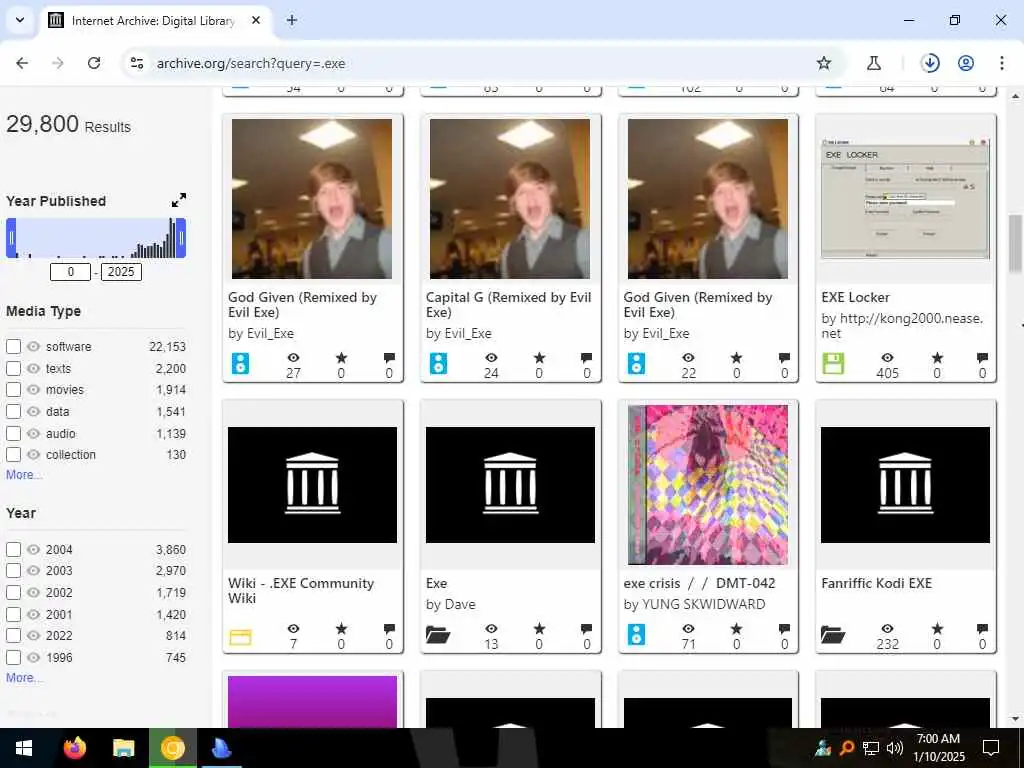Image resolution: width=1024 pixels, height=768 pixels.
Task: Check the audio media type checkbox
Action: click(13, 434)
